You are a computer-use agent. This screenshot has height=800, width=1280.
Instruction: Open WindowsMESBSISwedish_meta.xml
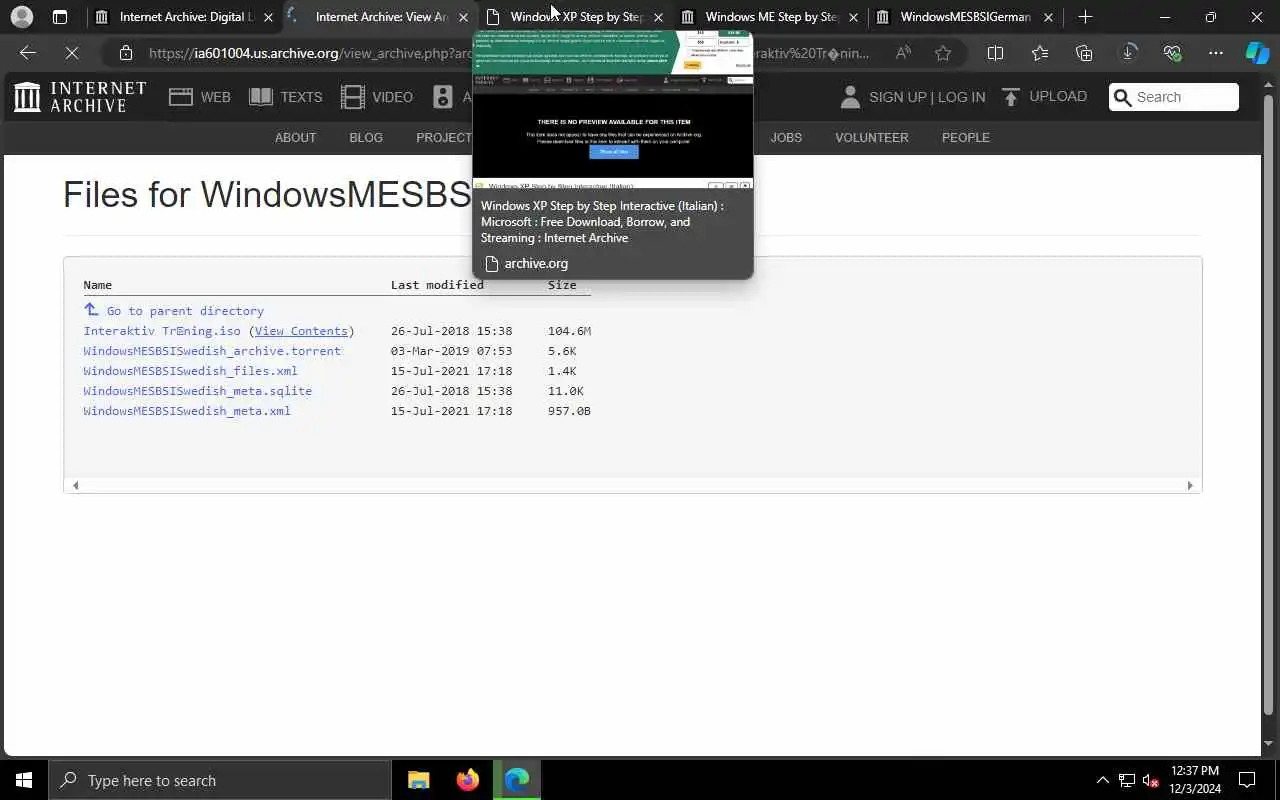click(x=187, y=411)
